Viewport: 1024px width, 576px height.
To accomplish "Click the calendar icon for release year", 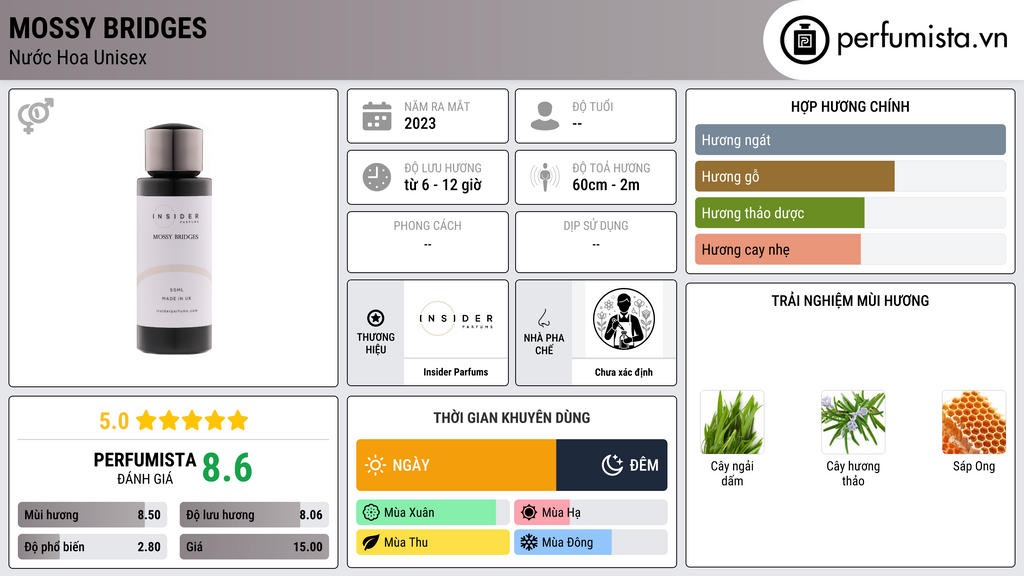I will (377, 116).
